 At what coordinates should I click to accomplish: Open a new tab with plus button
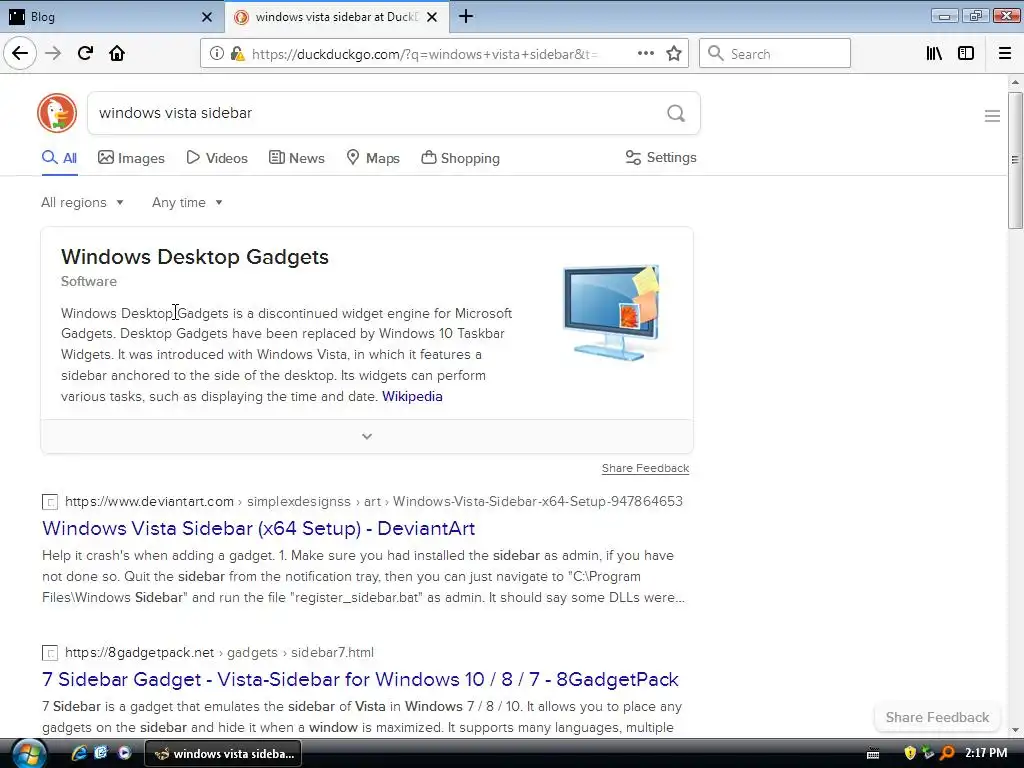(466, 16)
